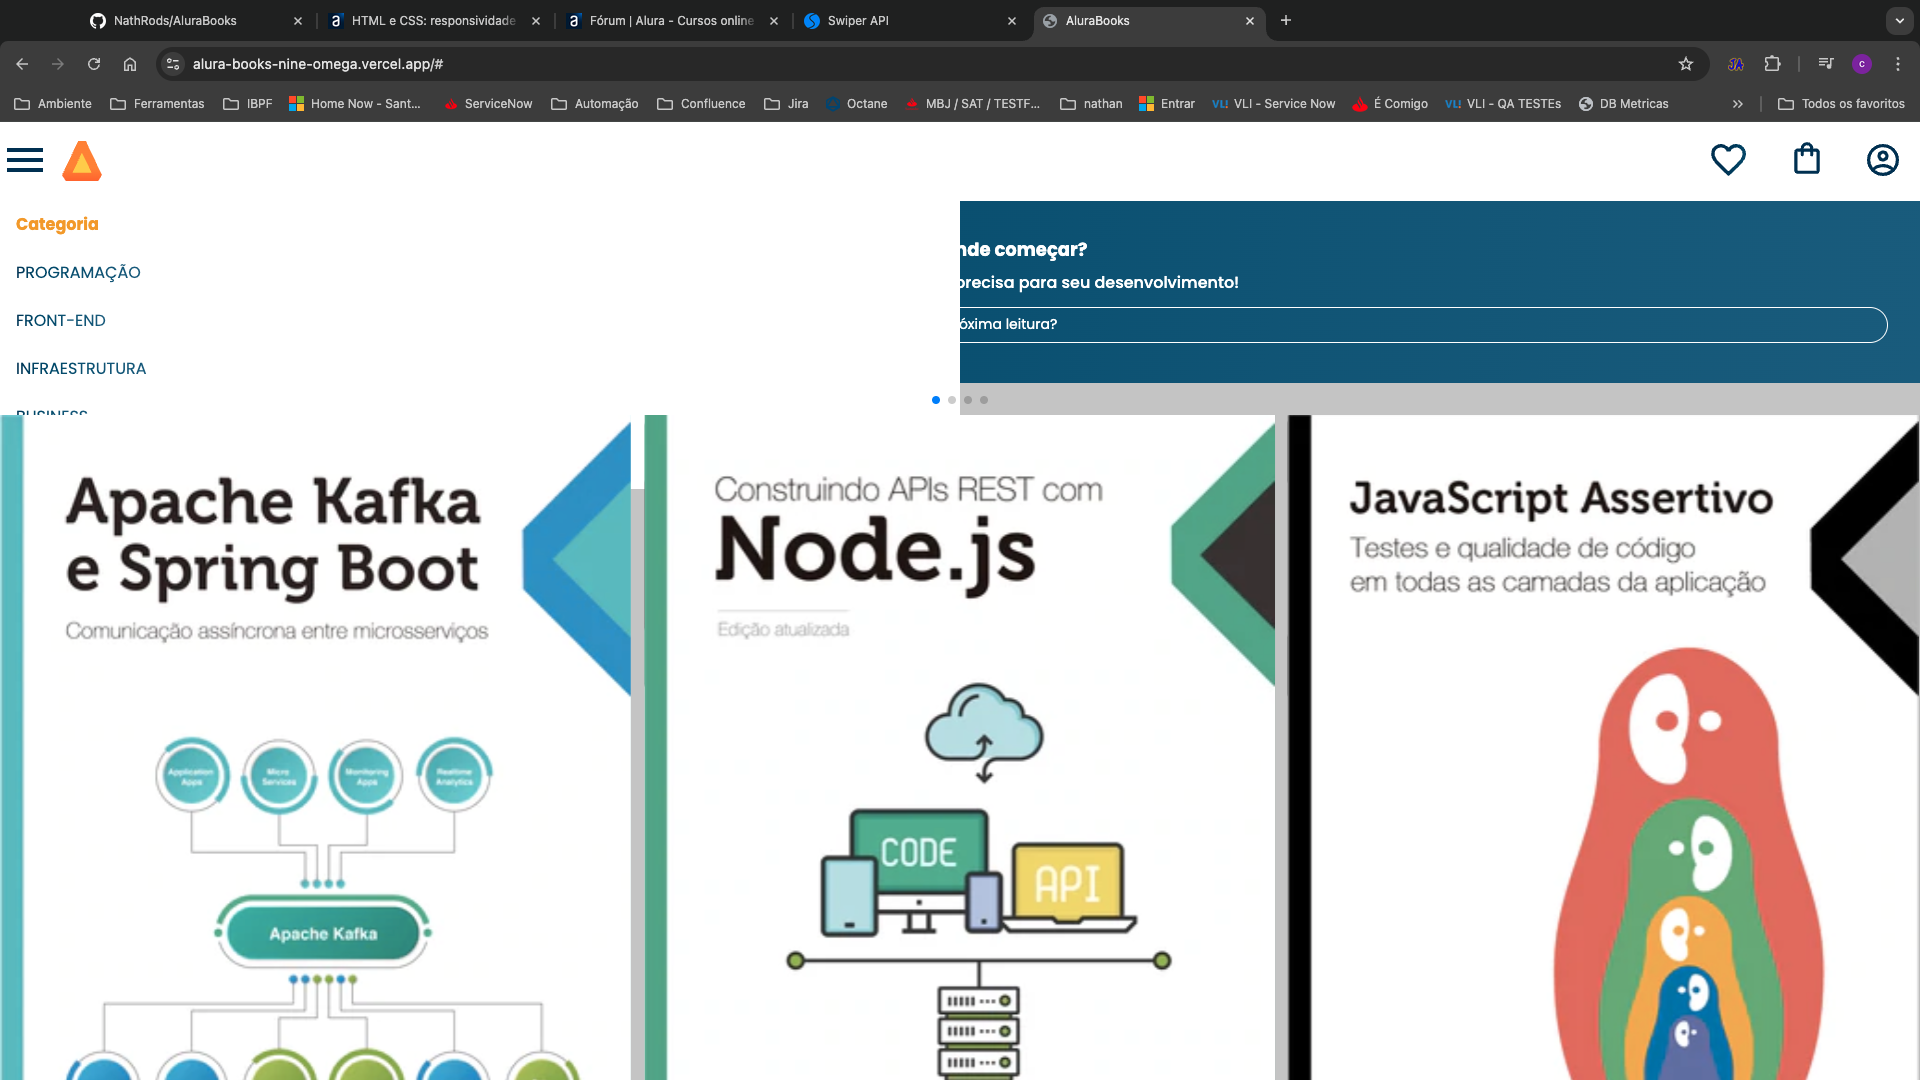Viewport: 1920px width, 1080px height.
Task: Open the shopping bag cart icon
Action: coord(1807,159)
